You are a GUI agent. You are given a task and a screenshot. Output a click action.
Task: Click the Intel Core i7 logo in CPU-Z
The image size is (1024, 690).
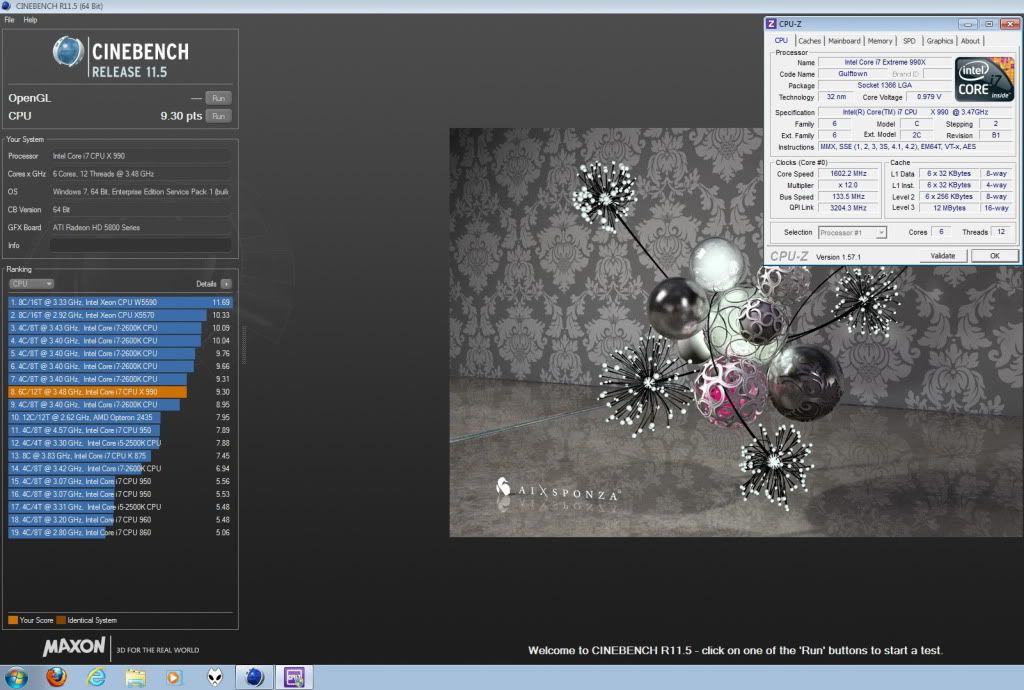tap(984, 79)
